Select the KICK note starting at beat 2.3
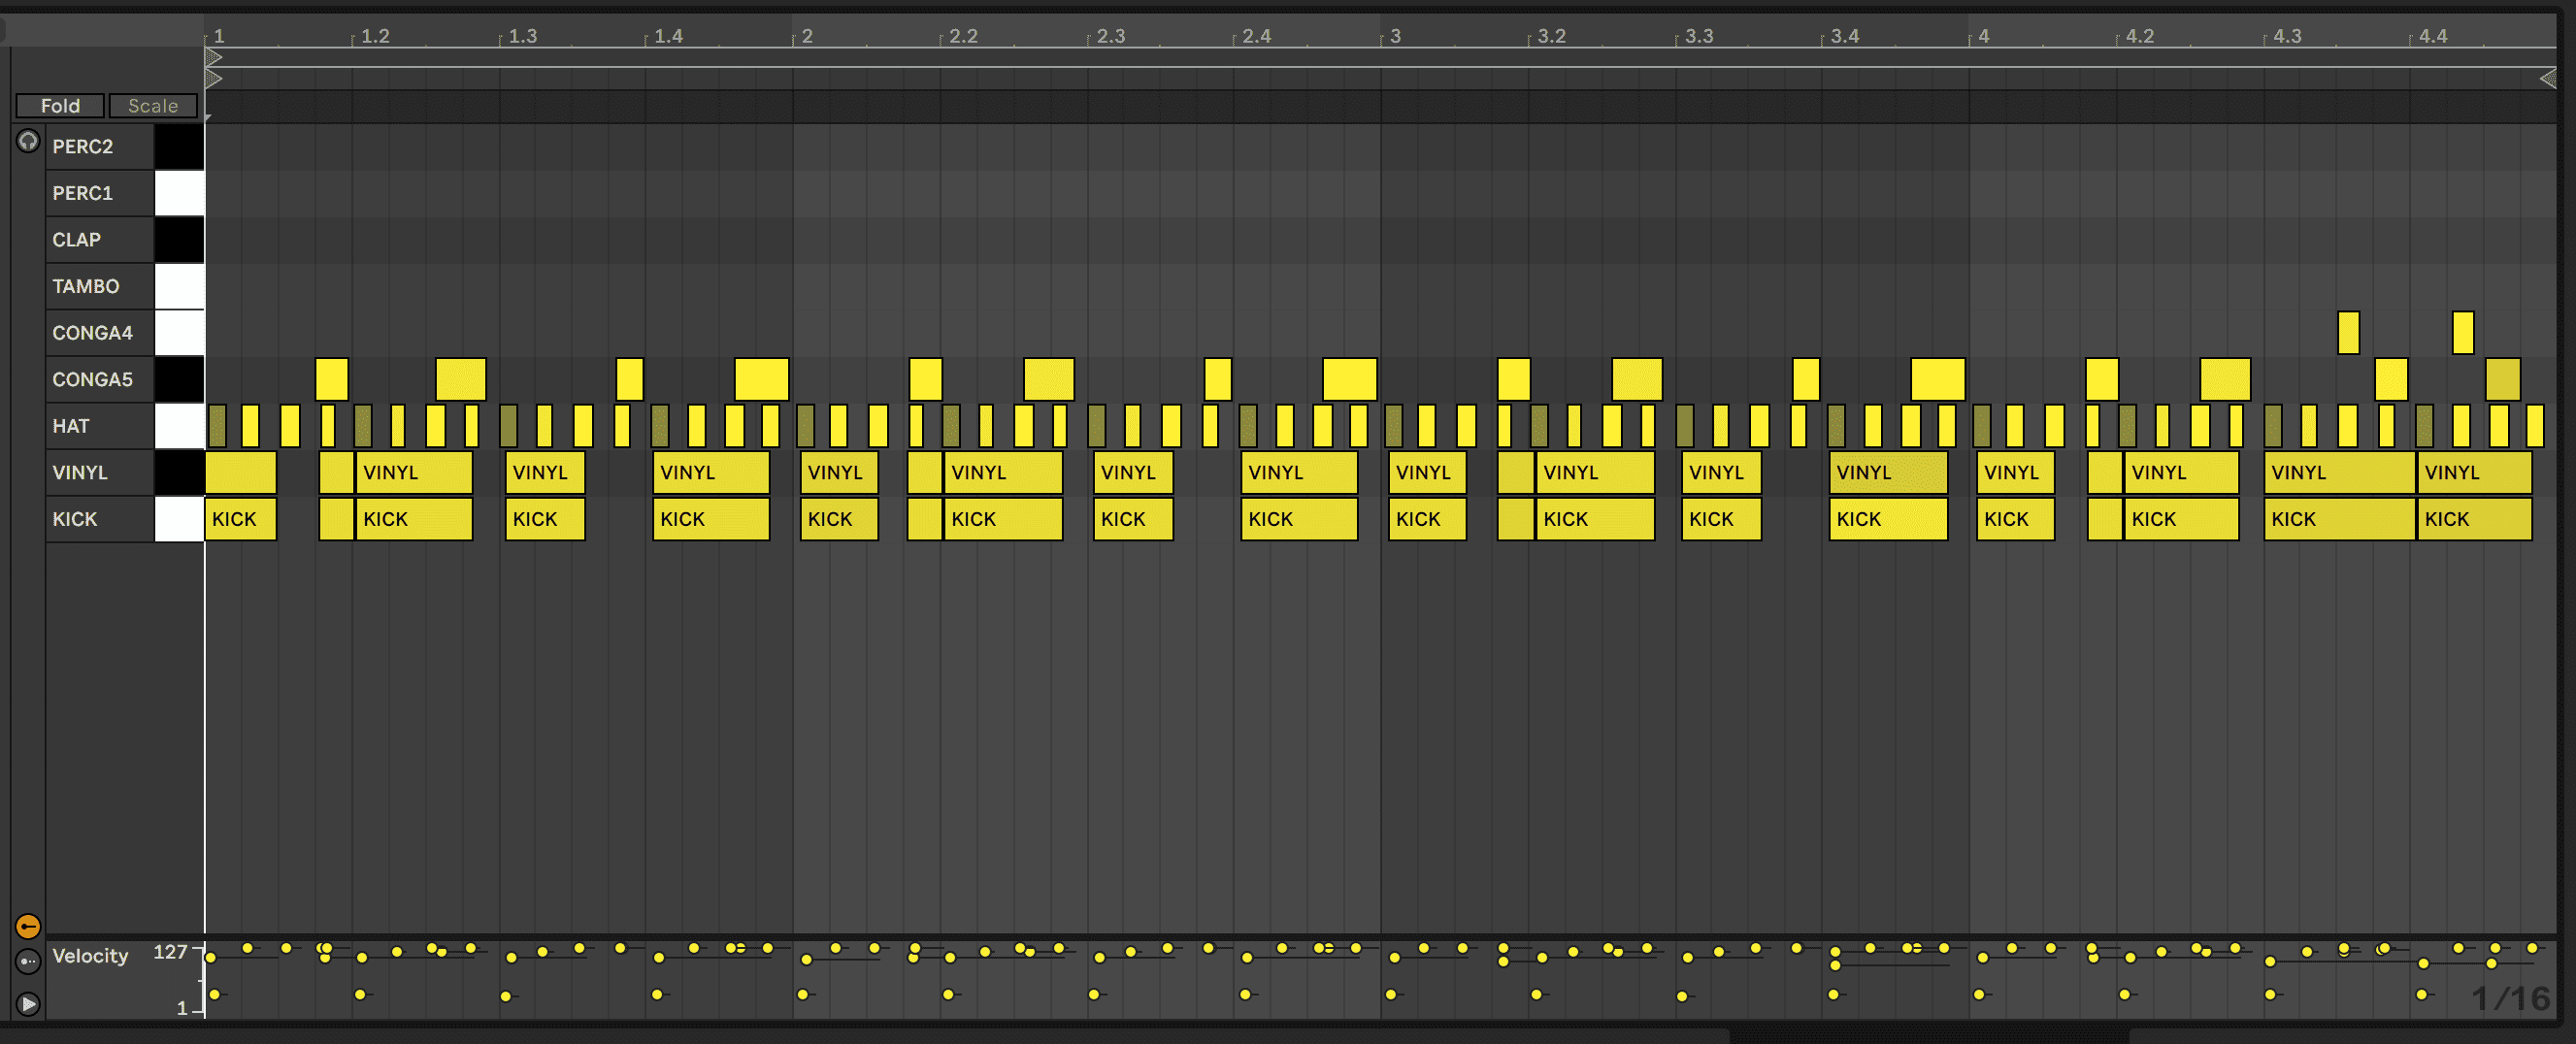This screenshot has height=1044, width=2576. click(1133, 519)
